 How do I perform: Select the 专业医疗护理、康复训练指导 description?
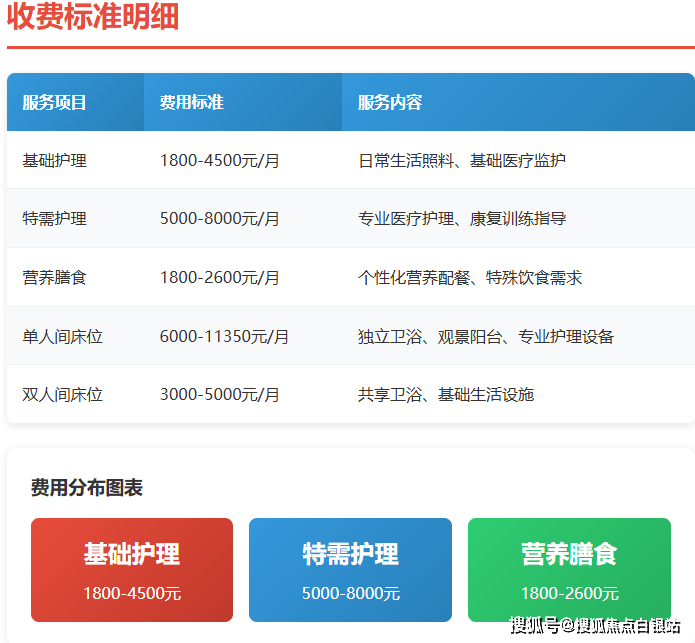pos(461,218)
